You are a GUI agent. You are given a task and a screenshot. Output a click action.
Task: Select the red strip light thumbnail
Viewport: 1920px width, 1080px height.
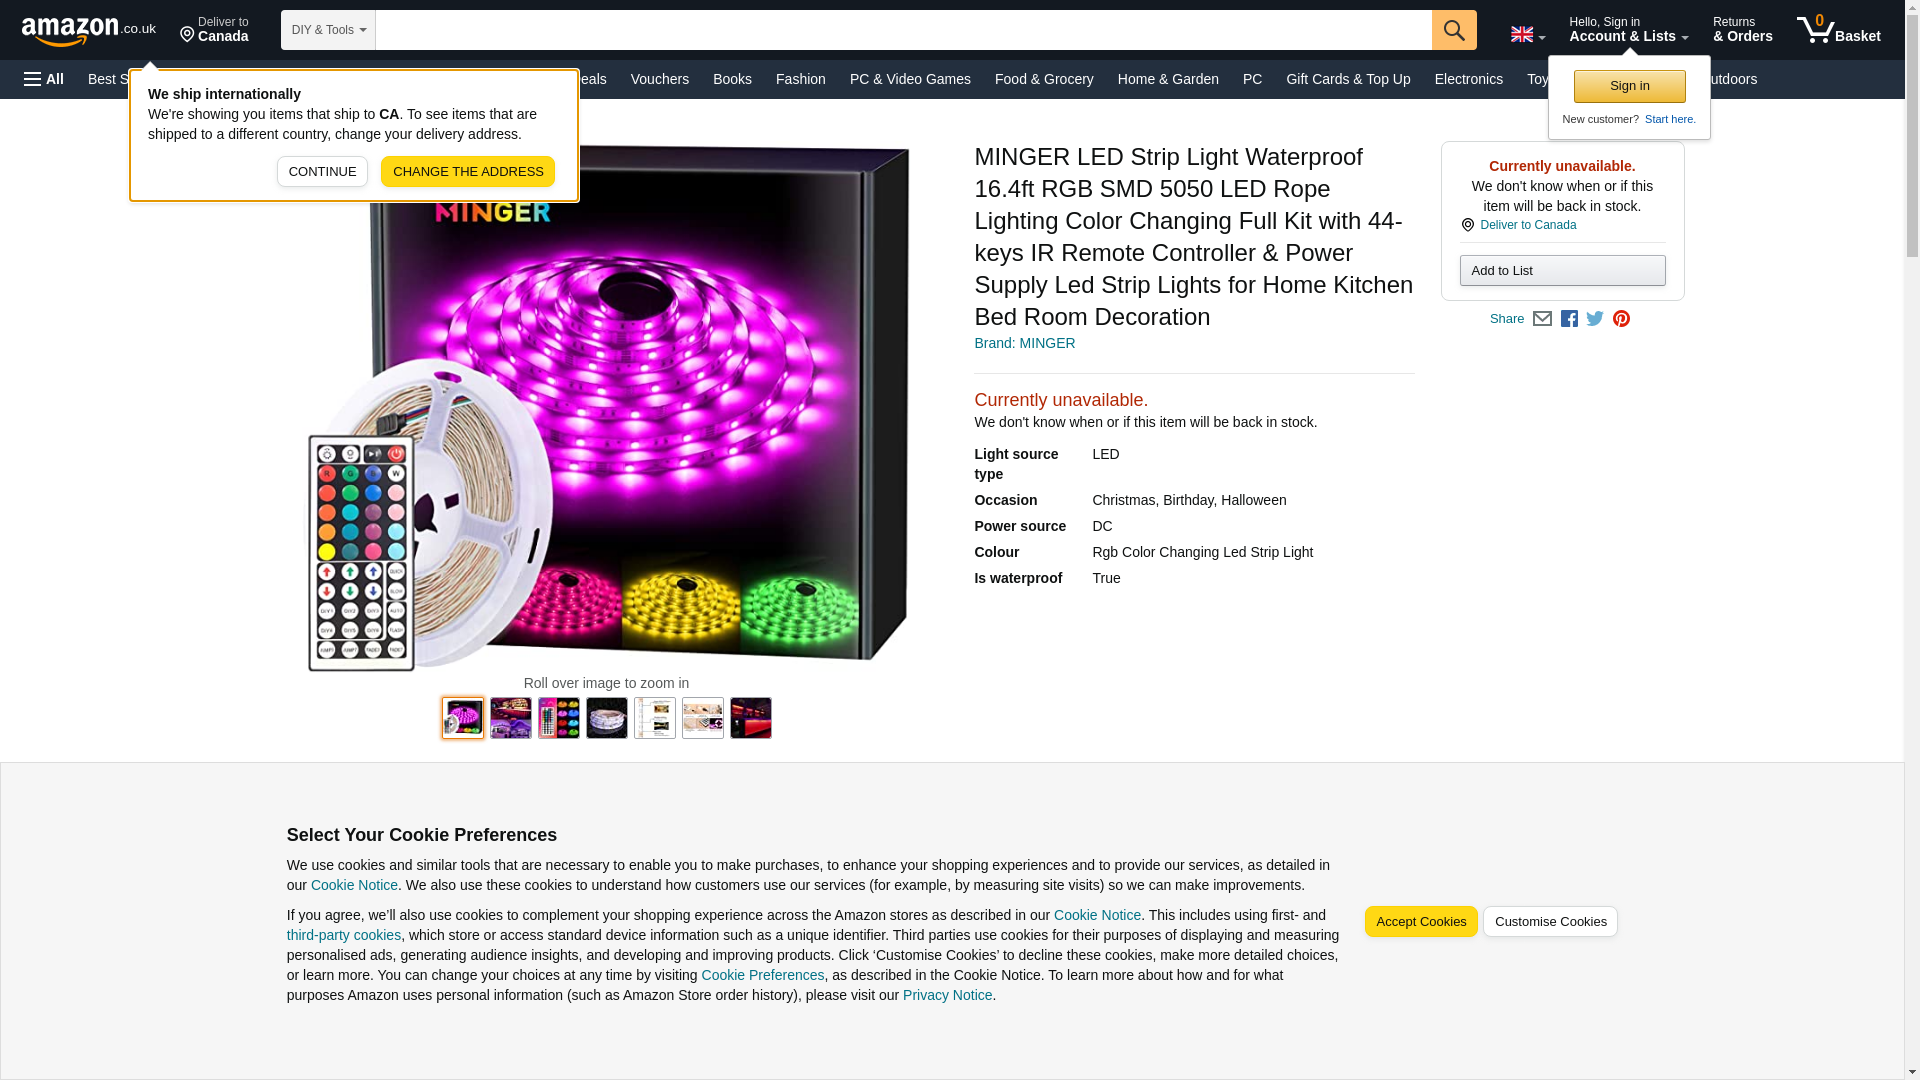coord(750,718)
